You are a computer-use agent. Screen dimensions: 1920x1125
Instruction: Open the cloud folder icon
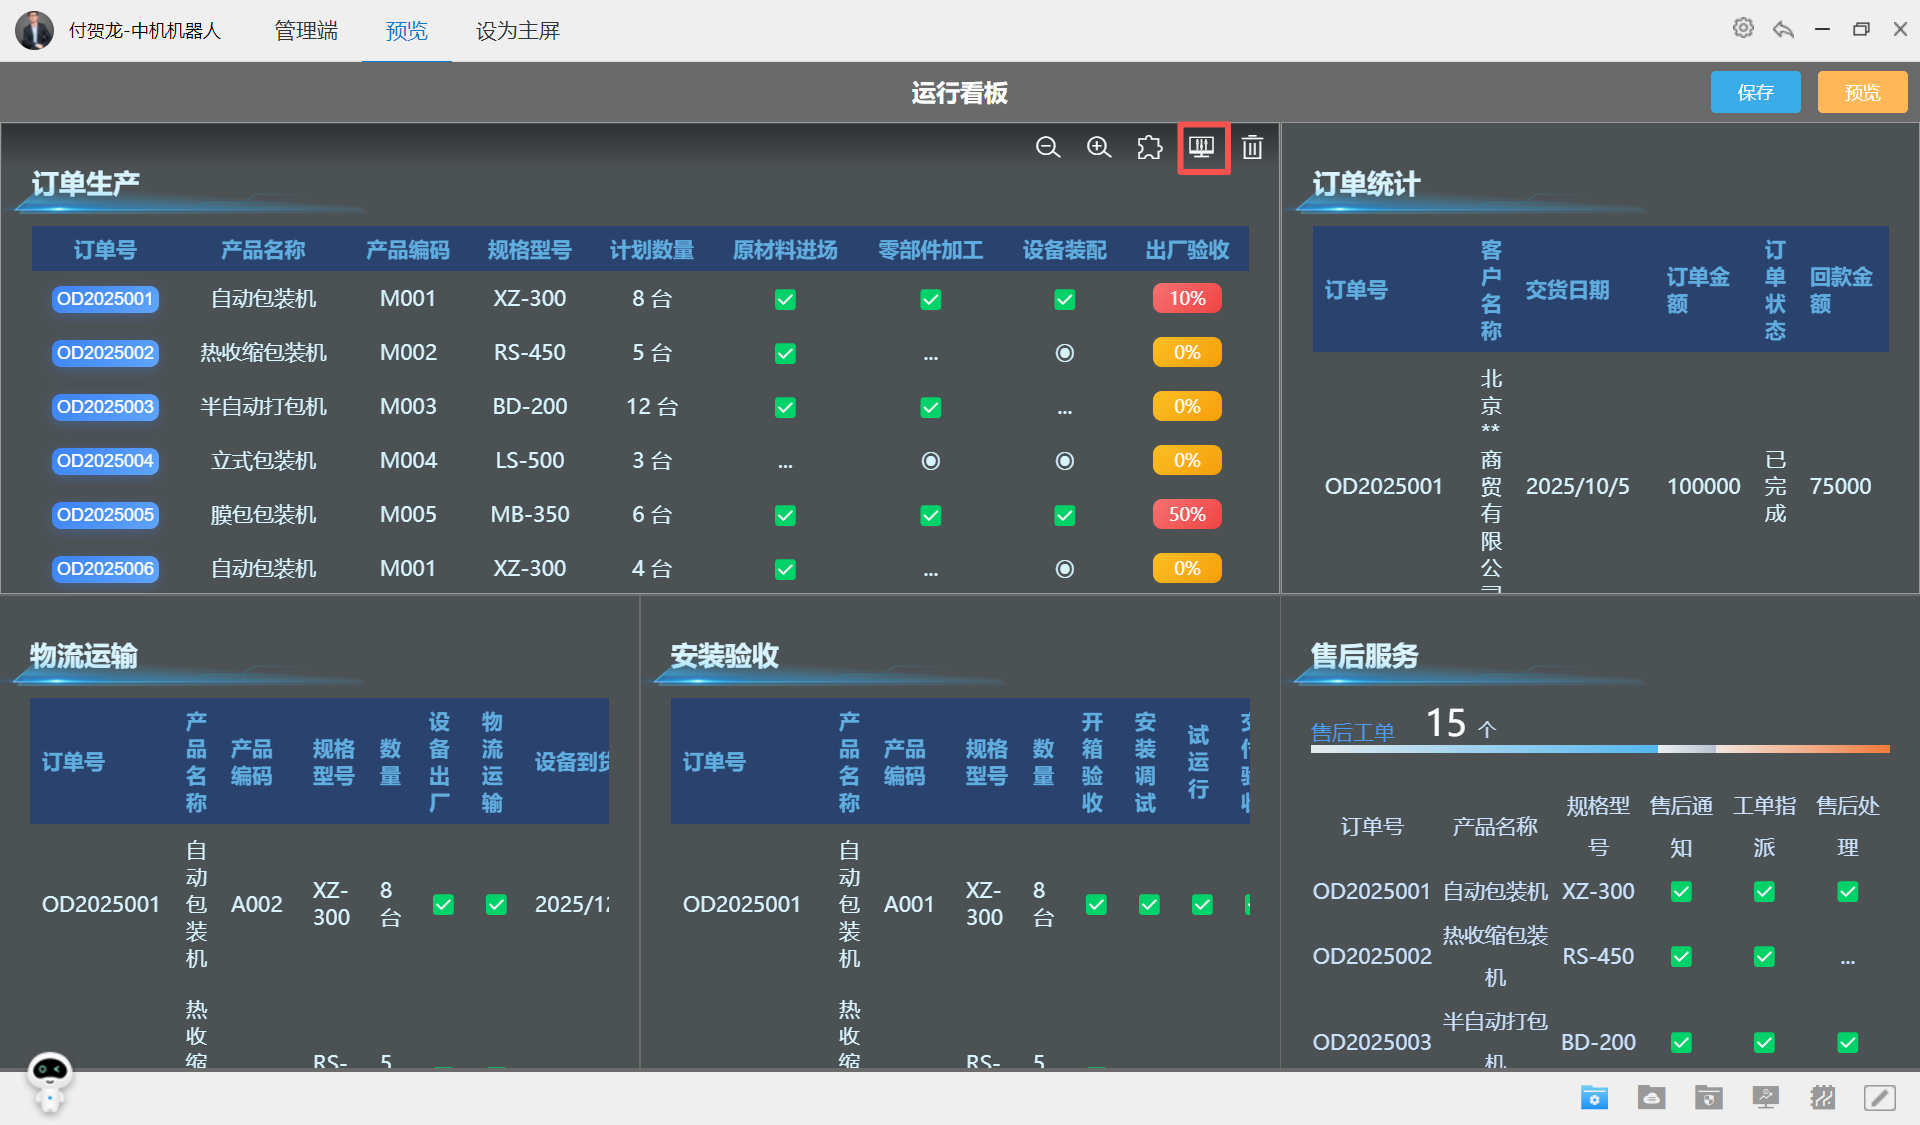click(1651, 1098)
